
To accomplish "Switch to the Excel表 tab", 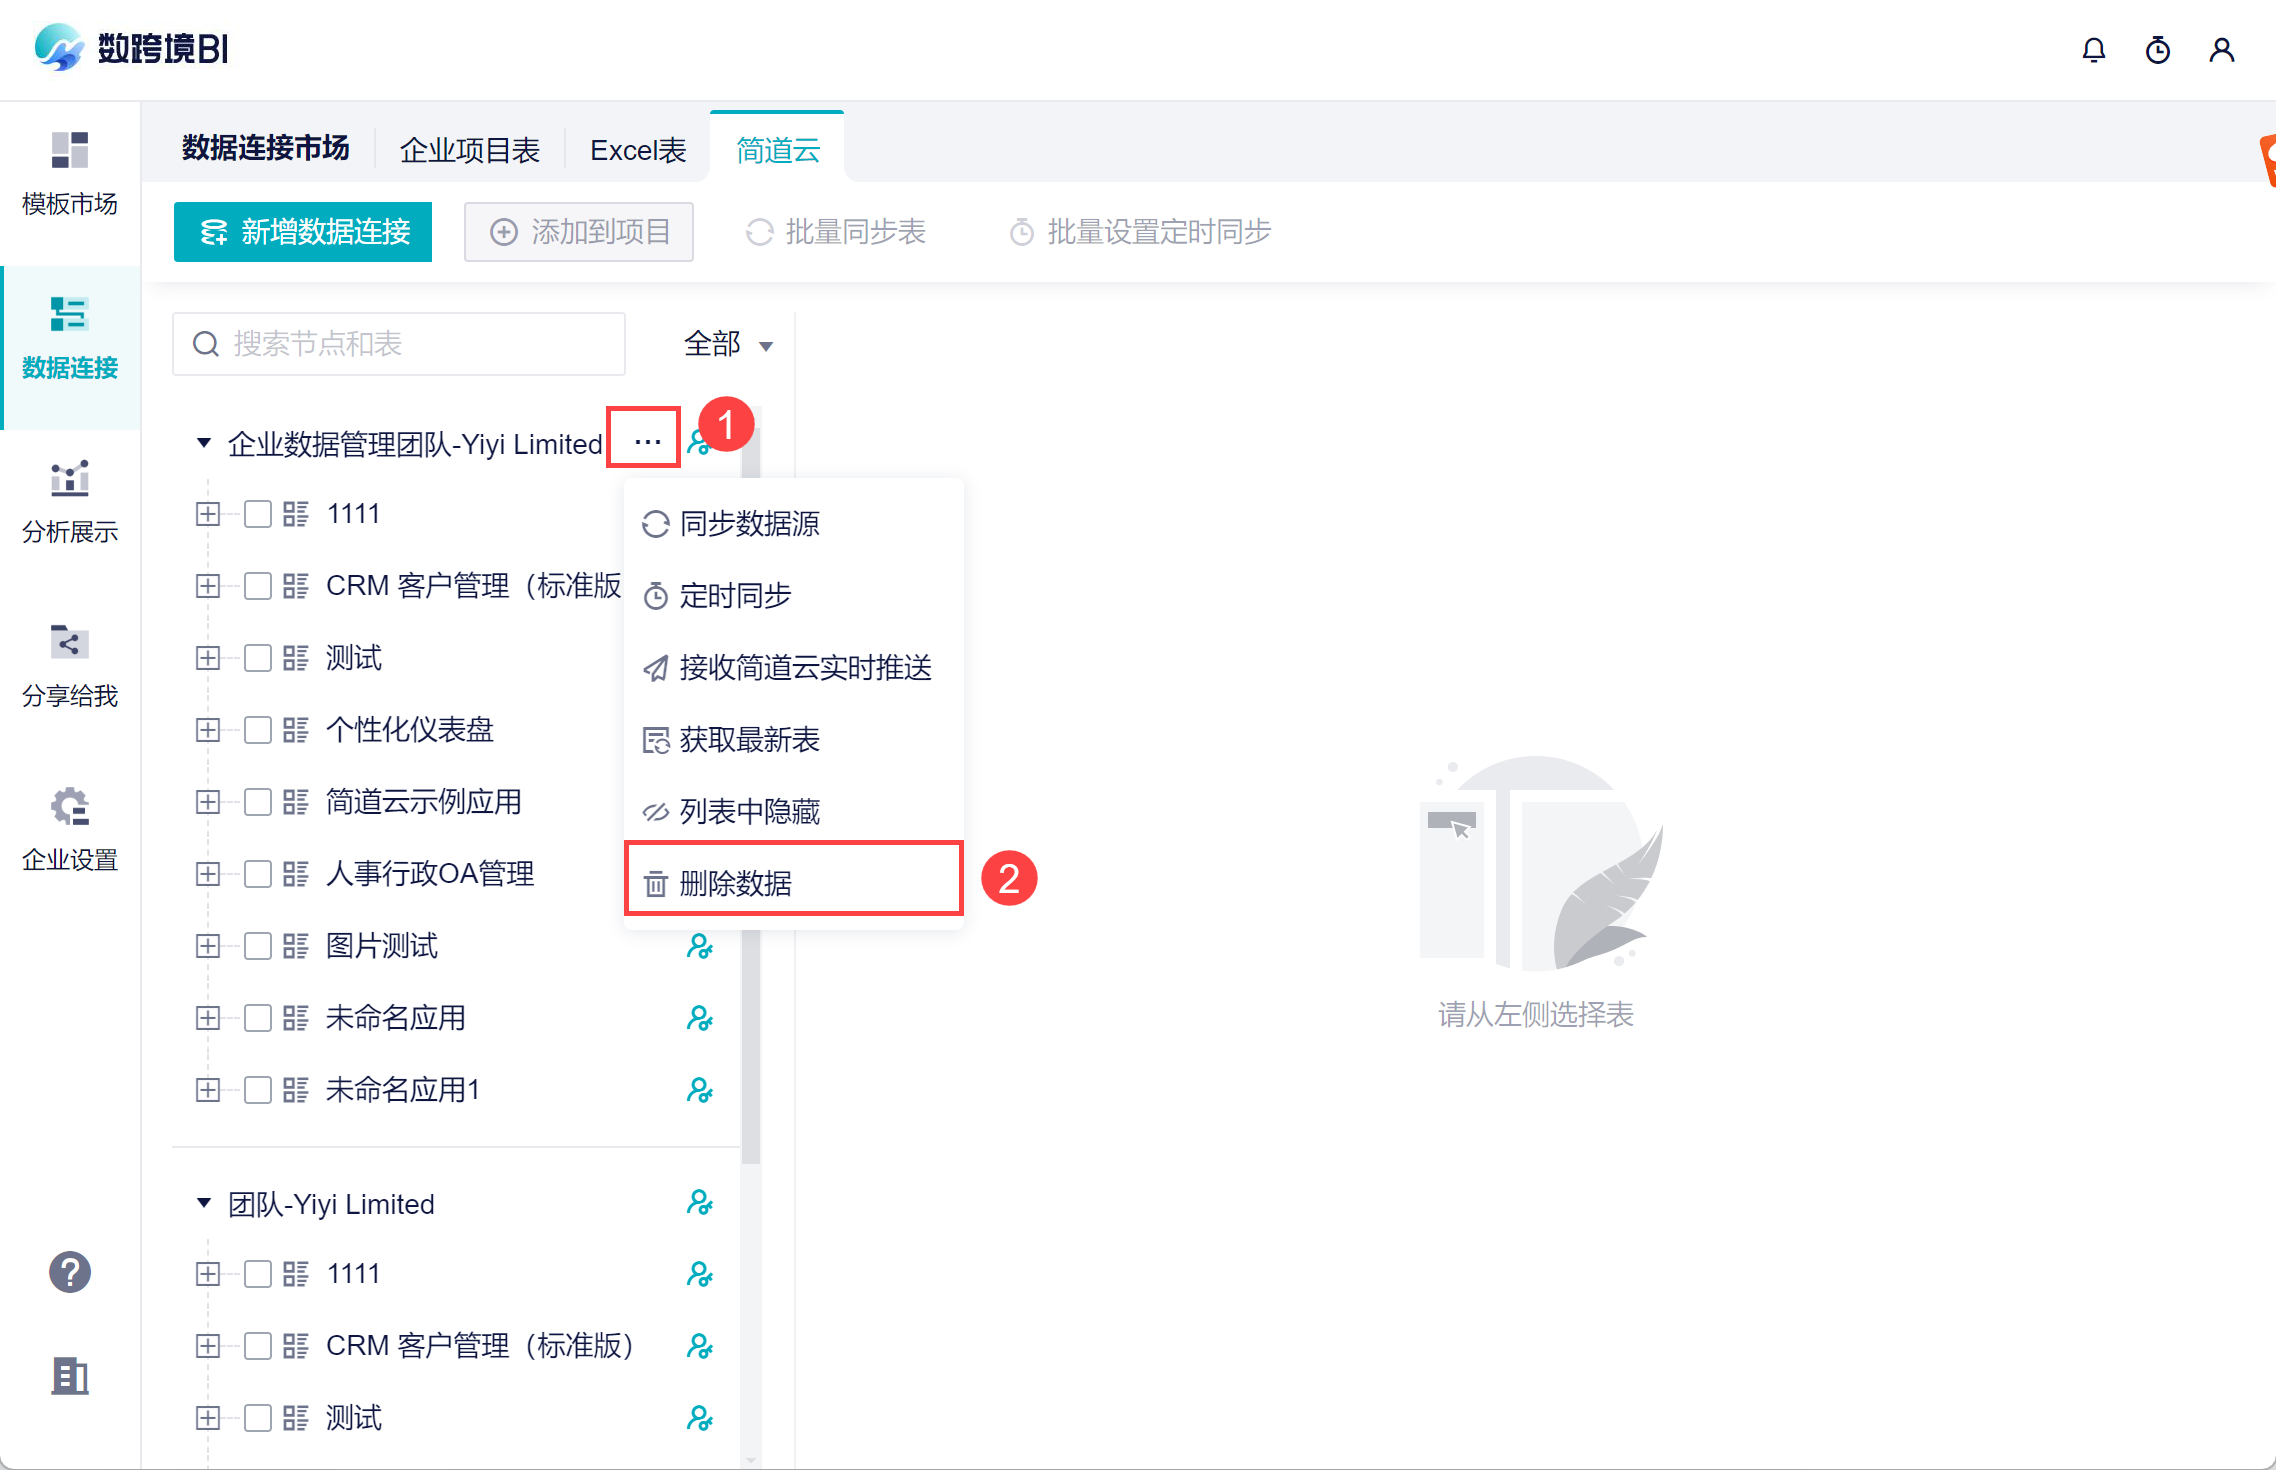I will [638, 150].
